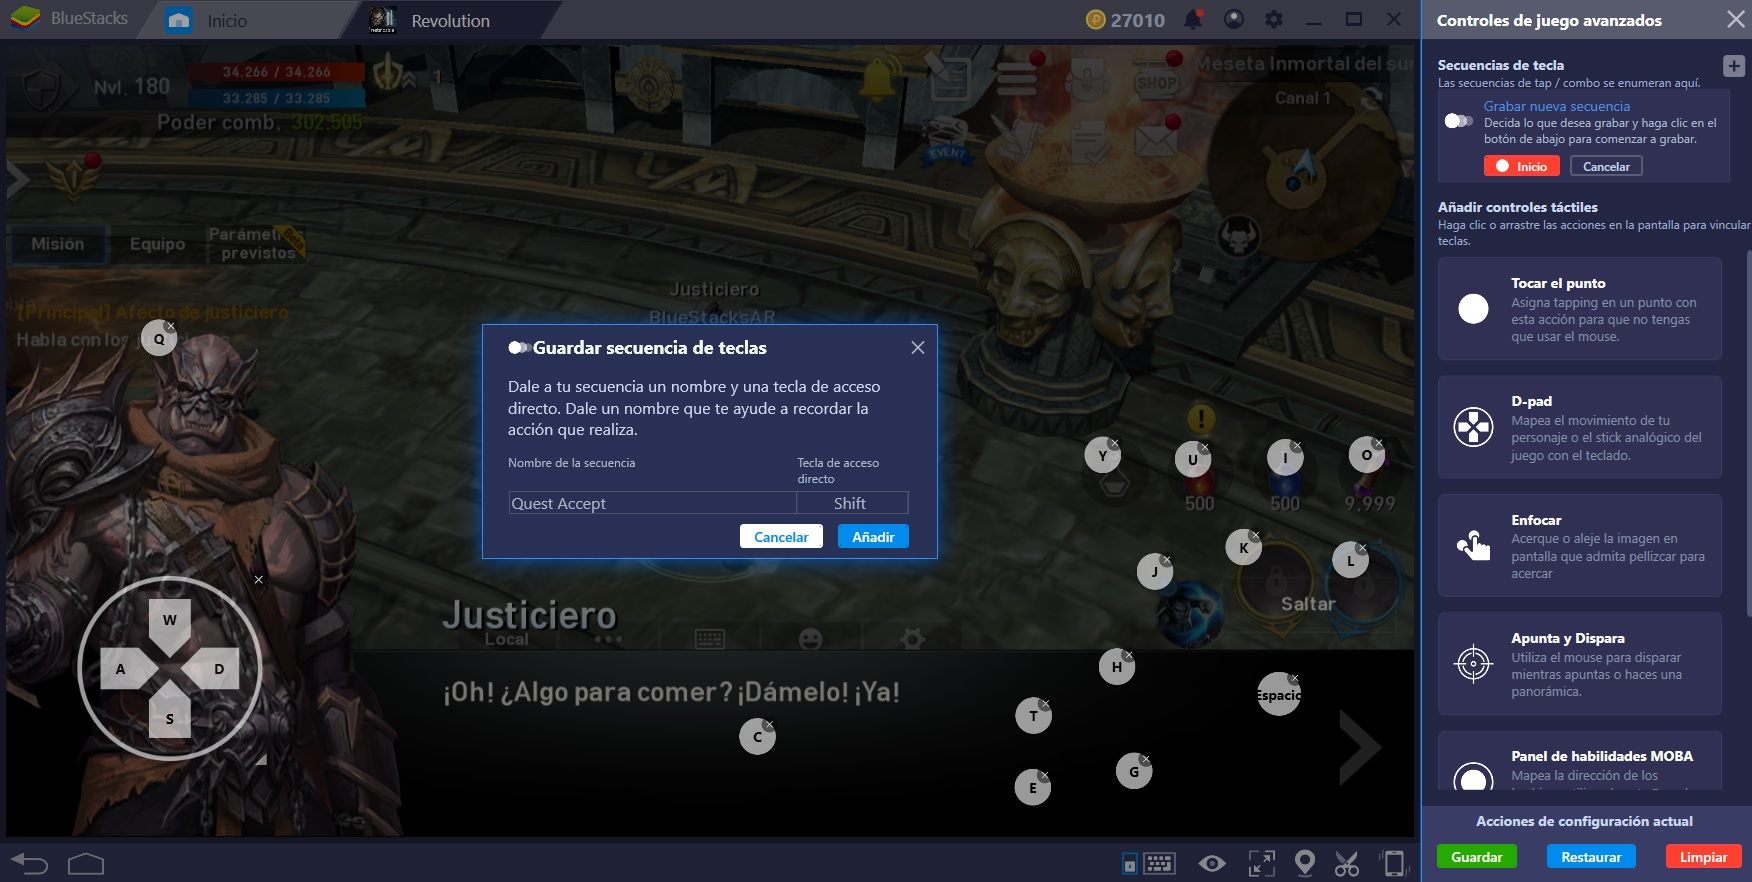Image resolution: width=1752 pixels, height=882 pixels.
Task: Open the Parámetros previstos tab
Action: pos(257,244)
